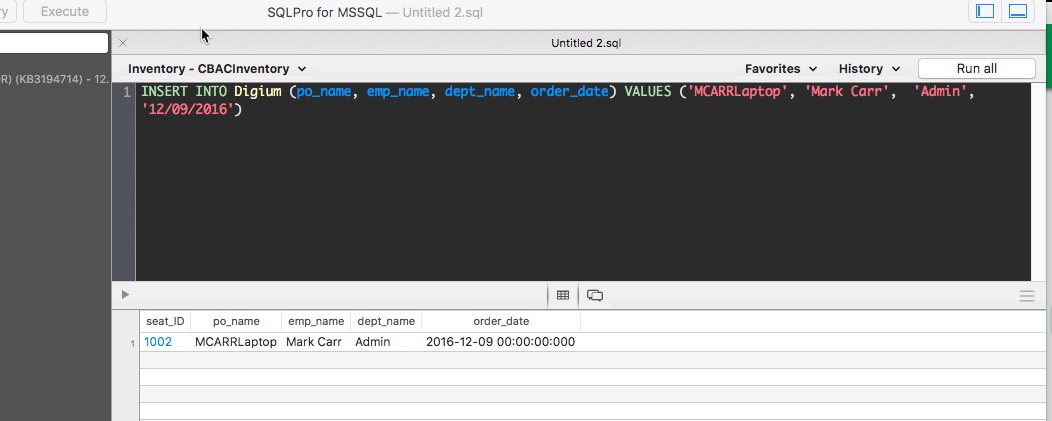Click the sidebar search field

pos(54,43)
